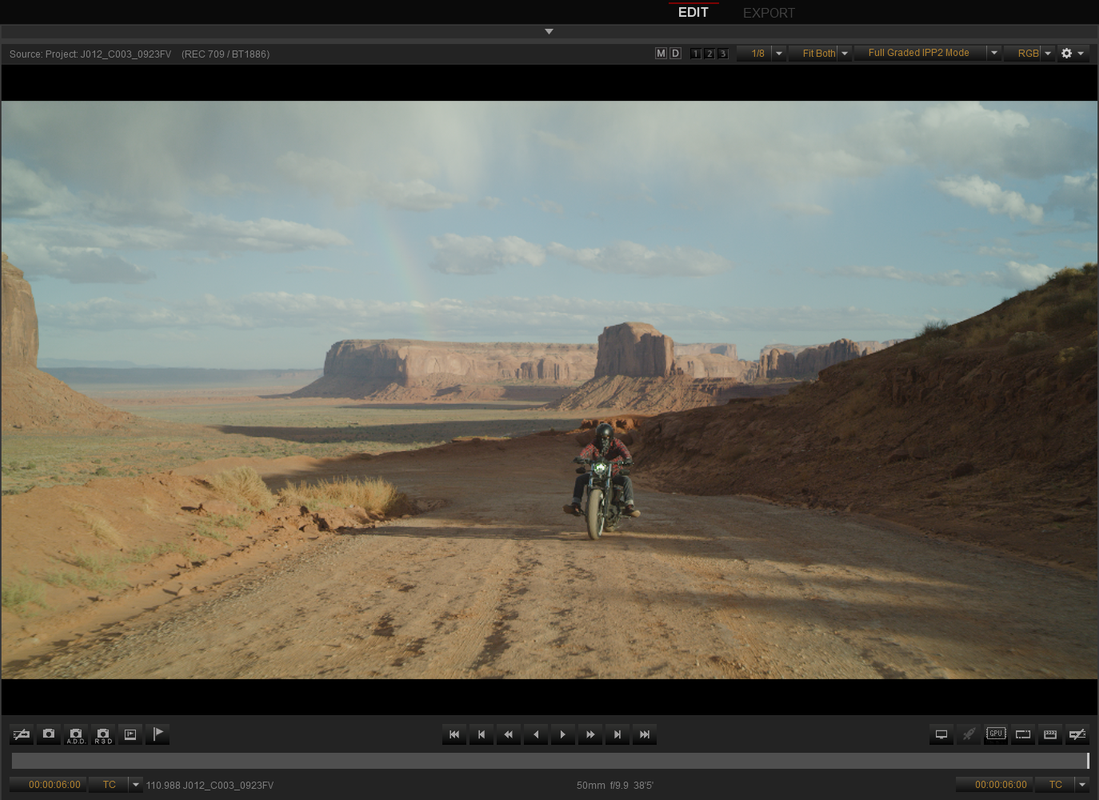Click the left TC mode button
This screenshot has width=1099, height=800.
109,785
